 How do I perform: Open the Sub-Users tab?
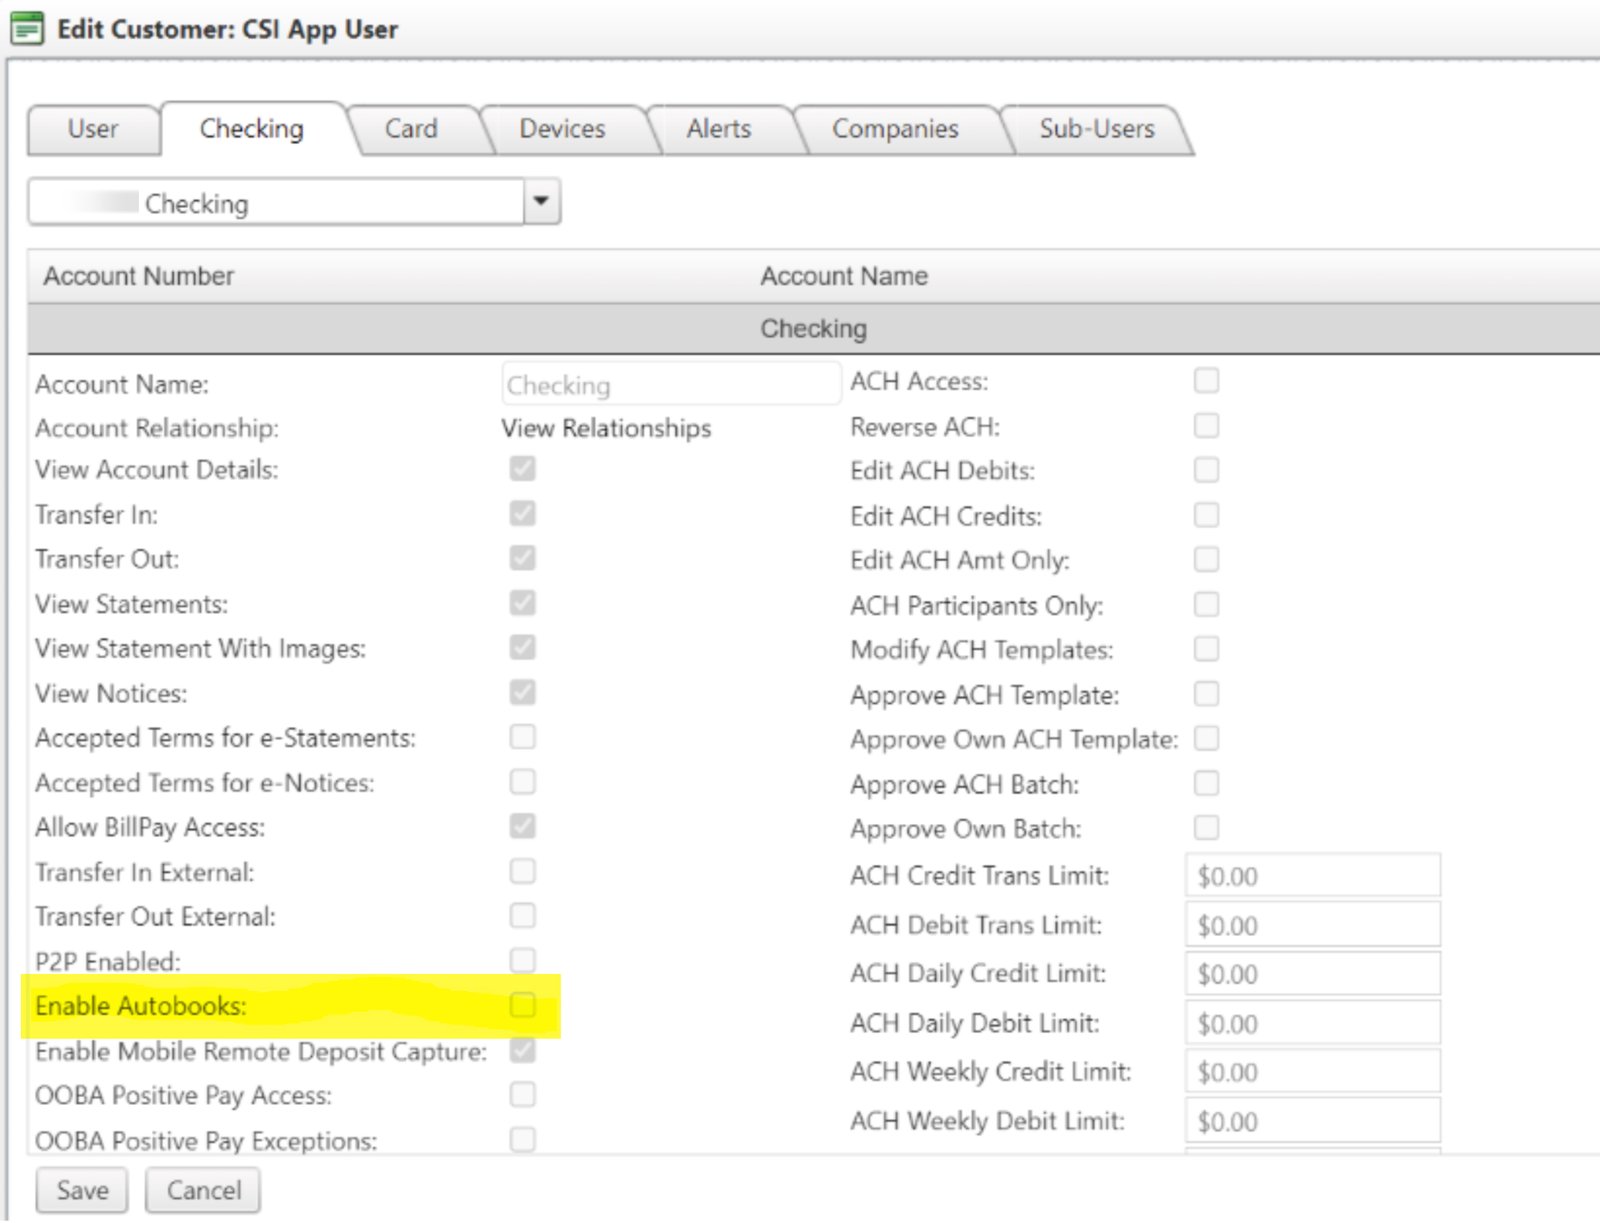pyautogui.click(x=1096, y=128)
